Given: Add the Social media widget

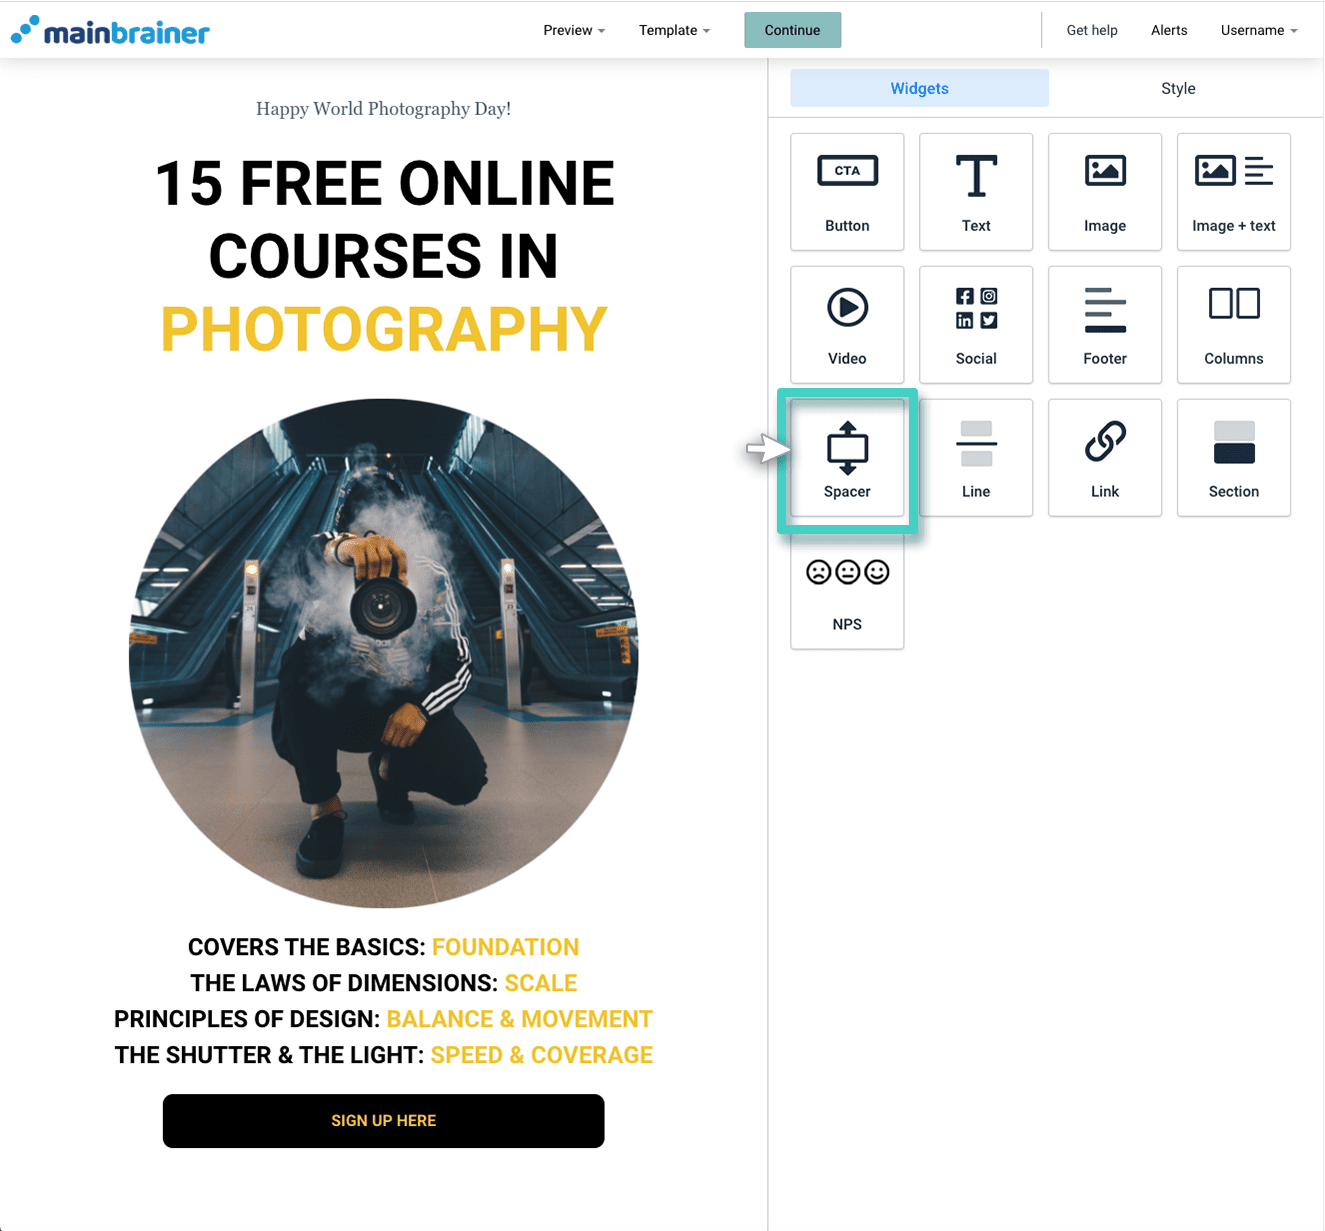Looking at the screenshot, I should point(975,325).
